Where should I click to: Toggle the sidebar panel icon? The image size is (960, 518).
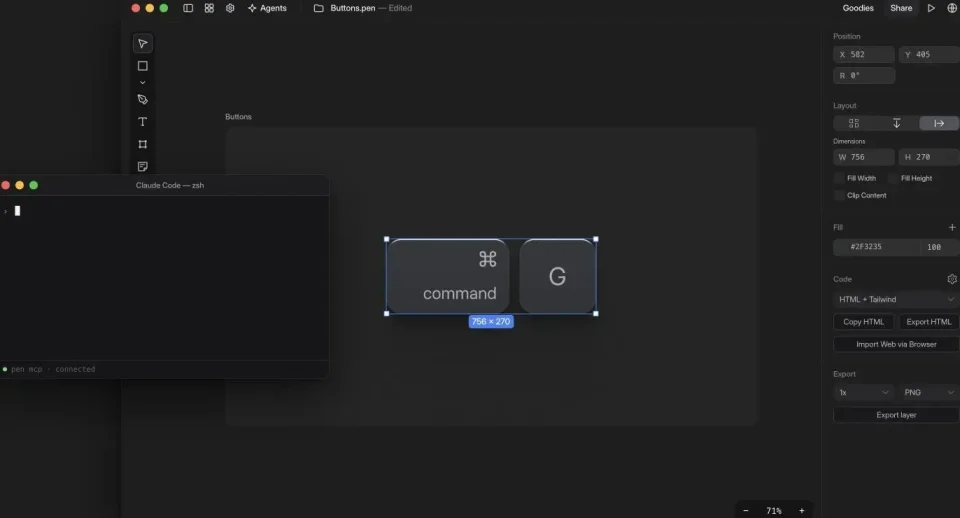coord(188,8)
